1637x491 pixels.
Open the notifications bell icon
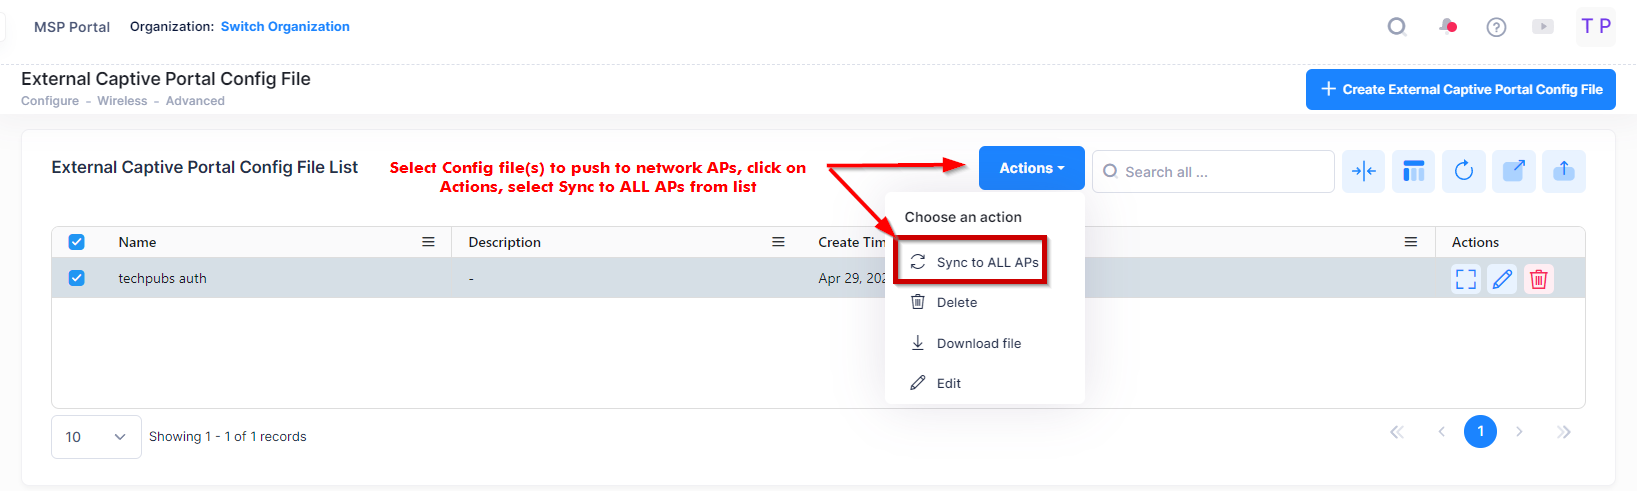pos(1447,27)
